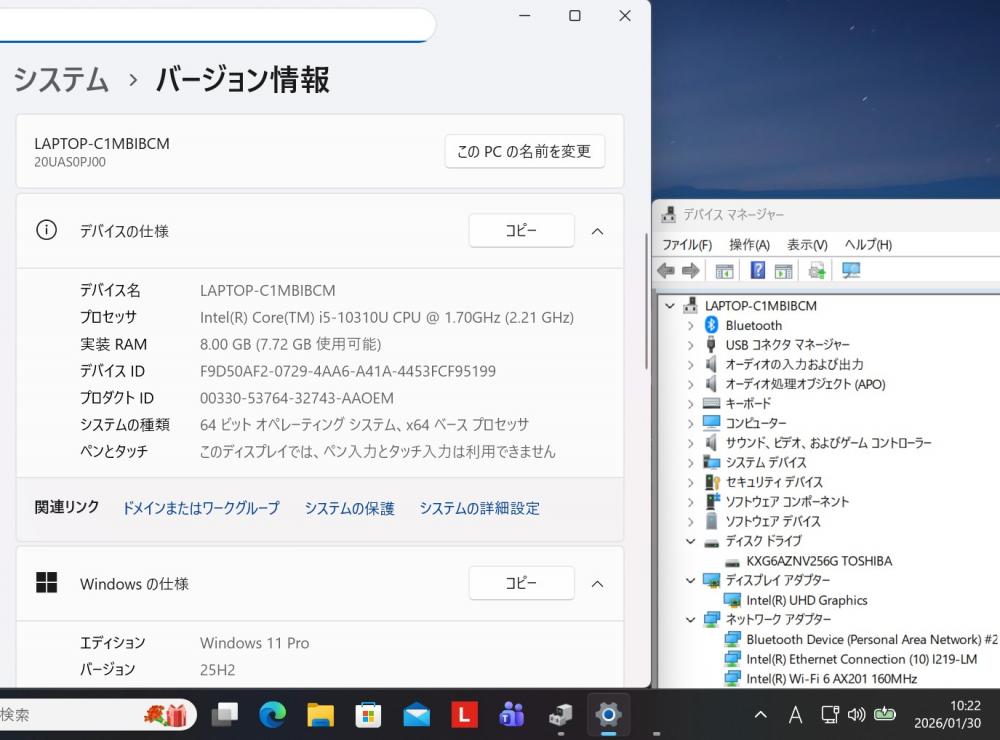Collapse the ディスク ドライブ tree node
Image resolution: width=1000 pixels, height=740 pixels.
click(690, 541)
